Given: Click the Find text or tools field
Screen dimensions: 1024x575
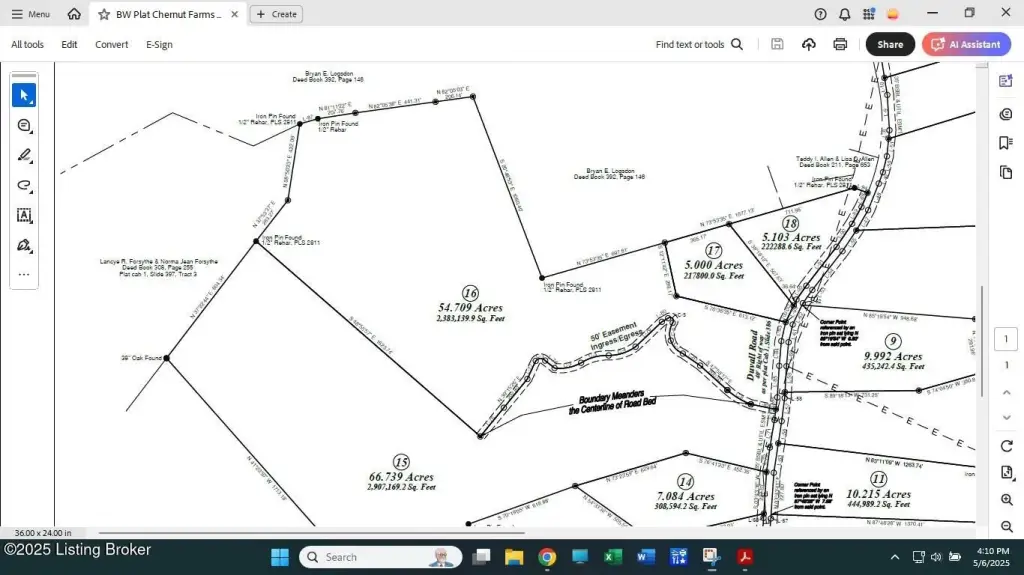Looking at the screenshot, I should [x=699, y=44].
